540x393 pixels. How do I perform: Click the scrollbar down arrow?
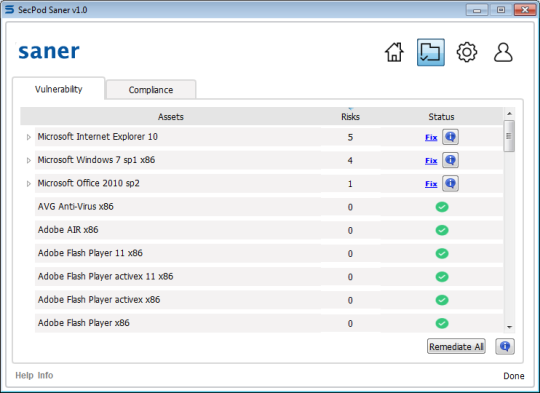tap(509, 327)
